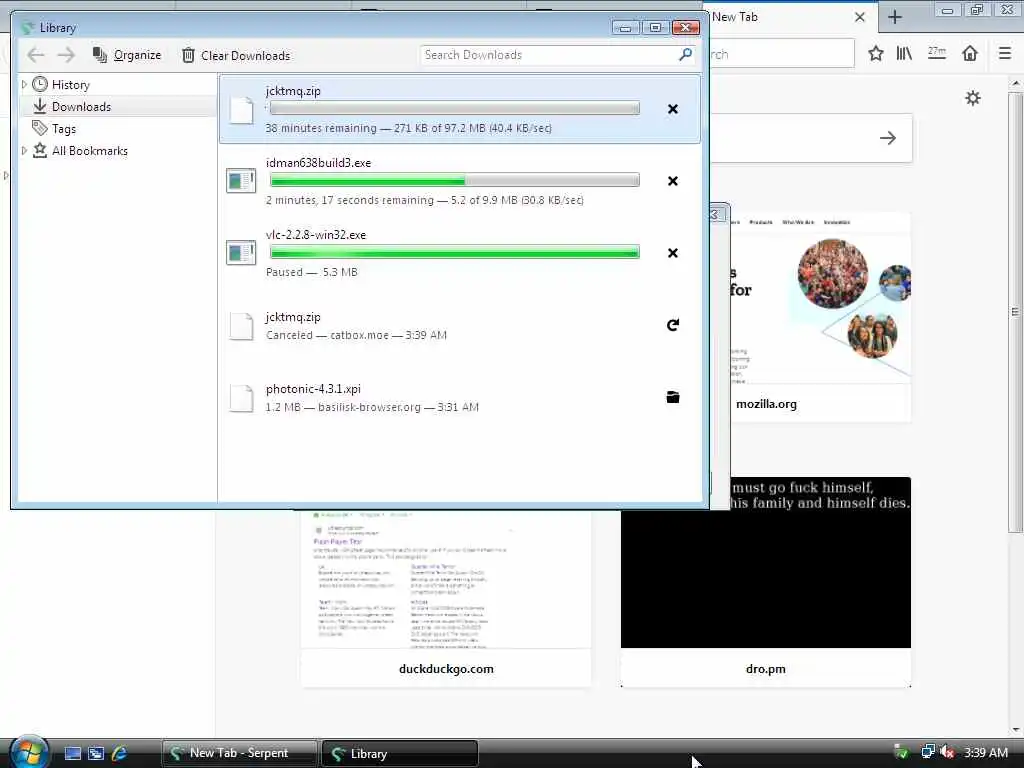Click the idman638build3.exe file icon

(241, 181)
